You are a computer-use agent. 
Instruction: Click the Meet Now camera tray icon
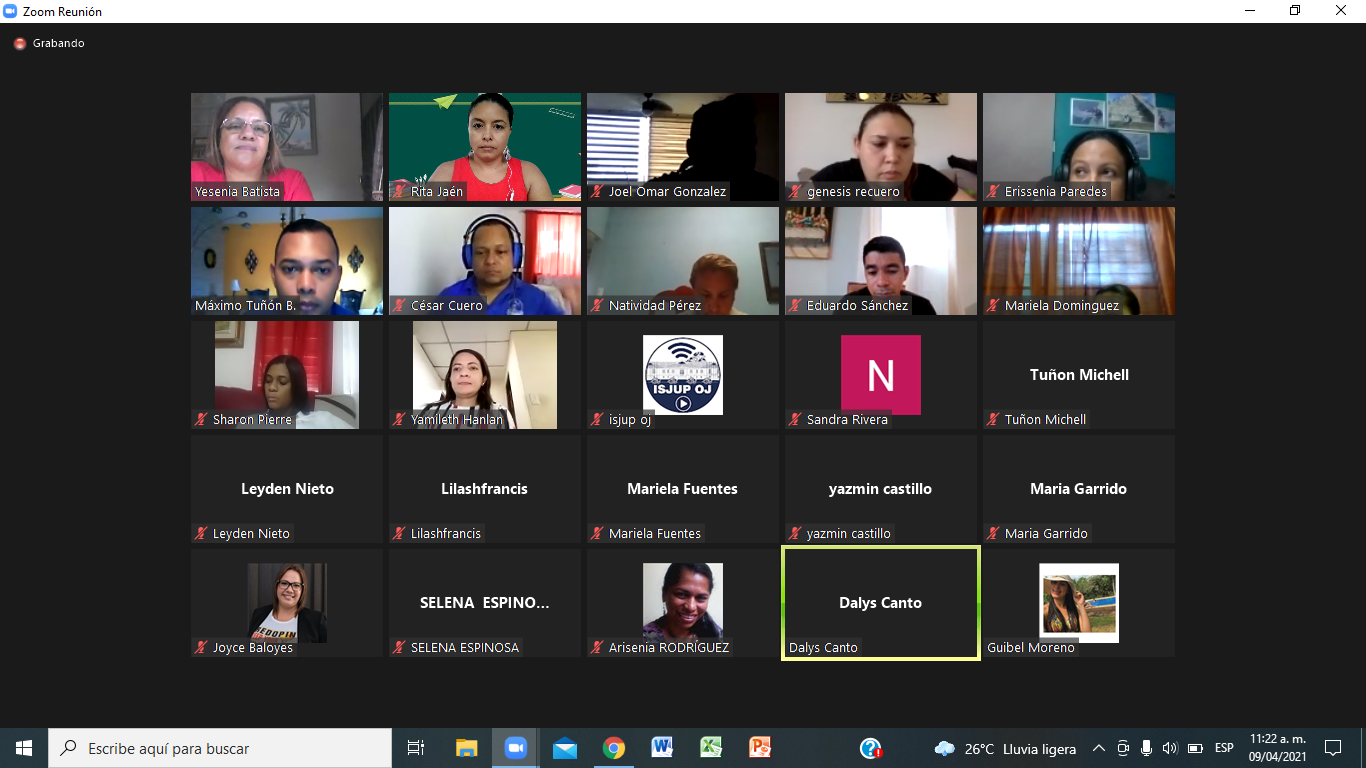pos(1123,748)
